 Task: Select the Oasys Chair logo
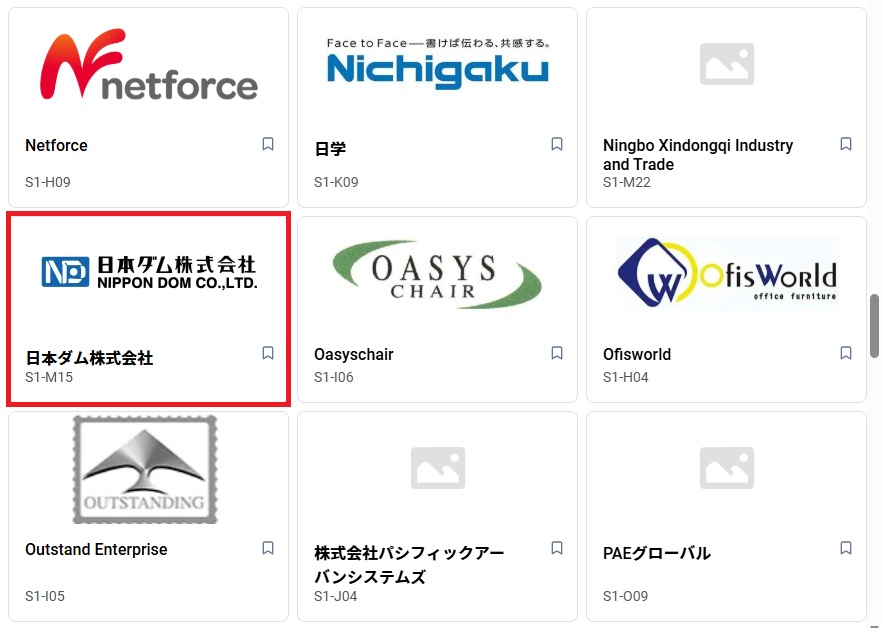[437, 273]
